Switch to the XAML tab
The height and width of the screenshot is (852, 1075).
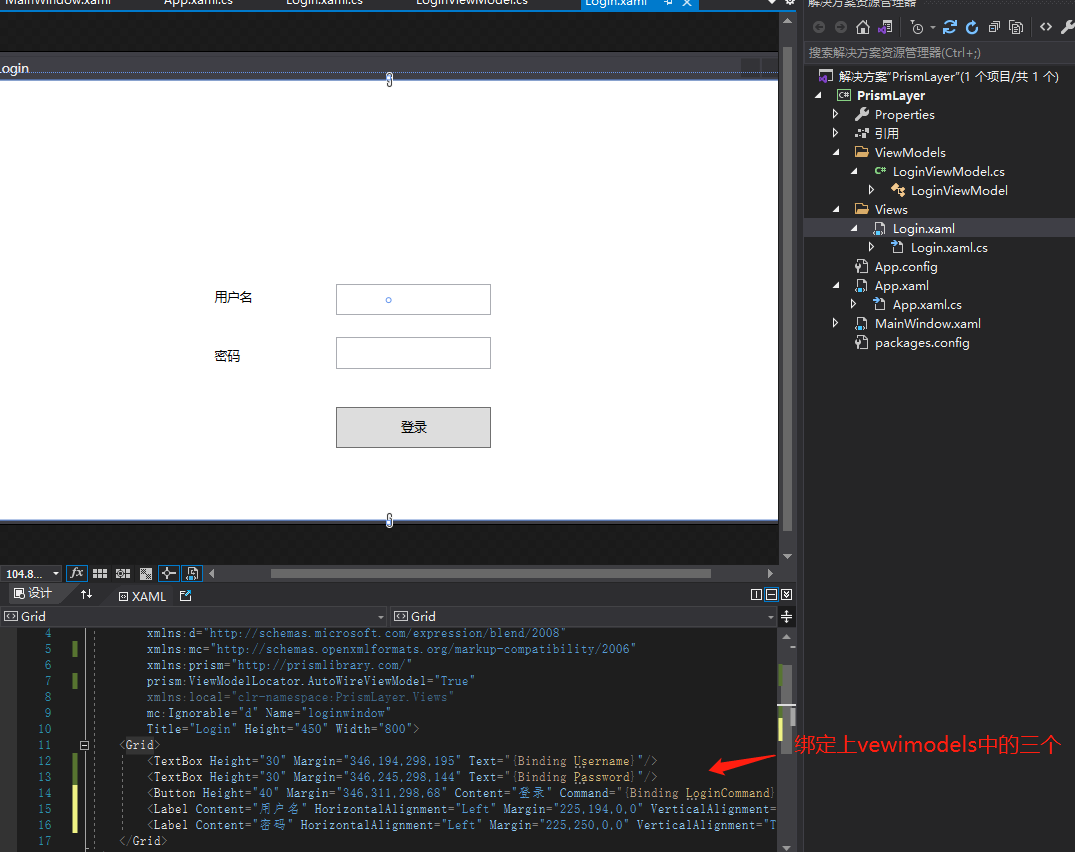pos(142,596)
